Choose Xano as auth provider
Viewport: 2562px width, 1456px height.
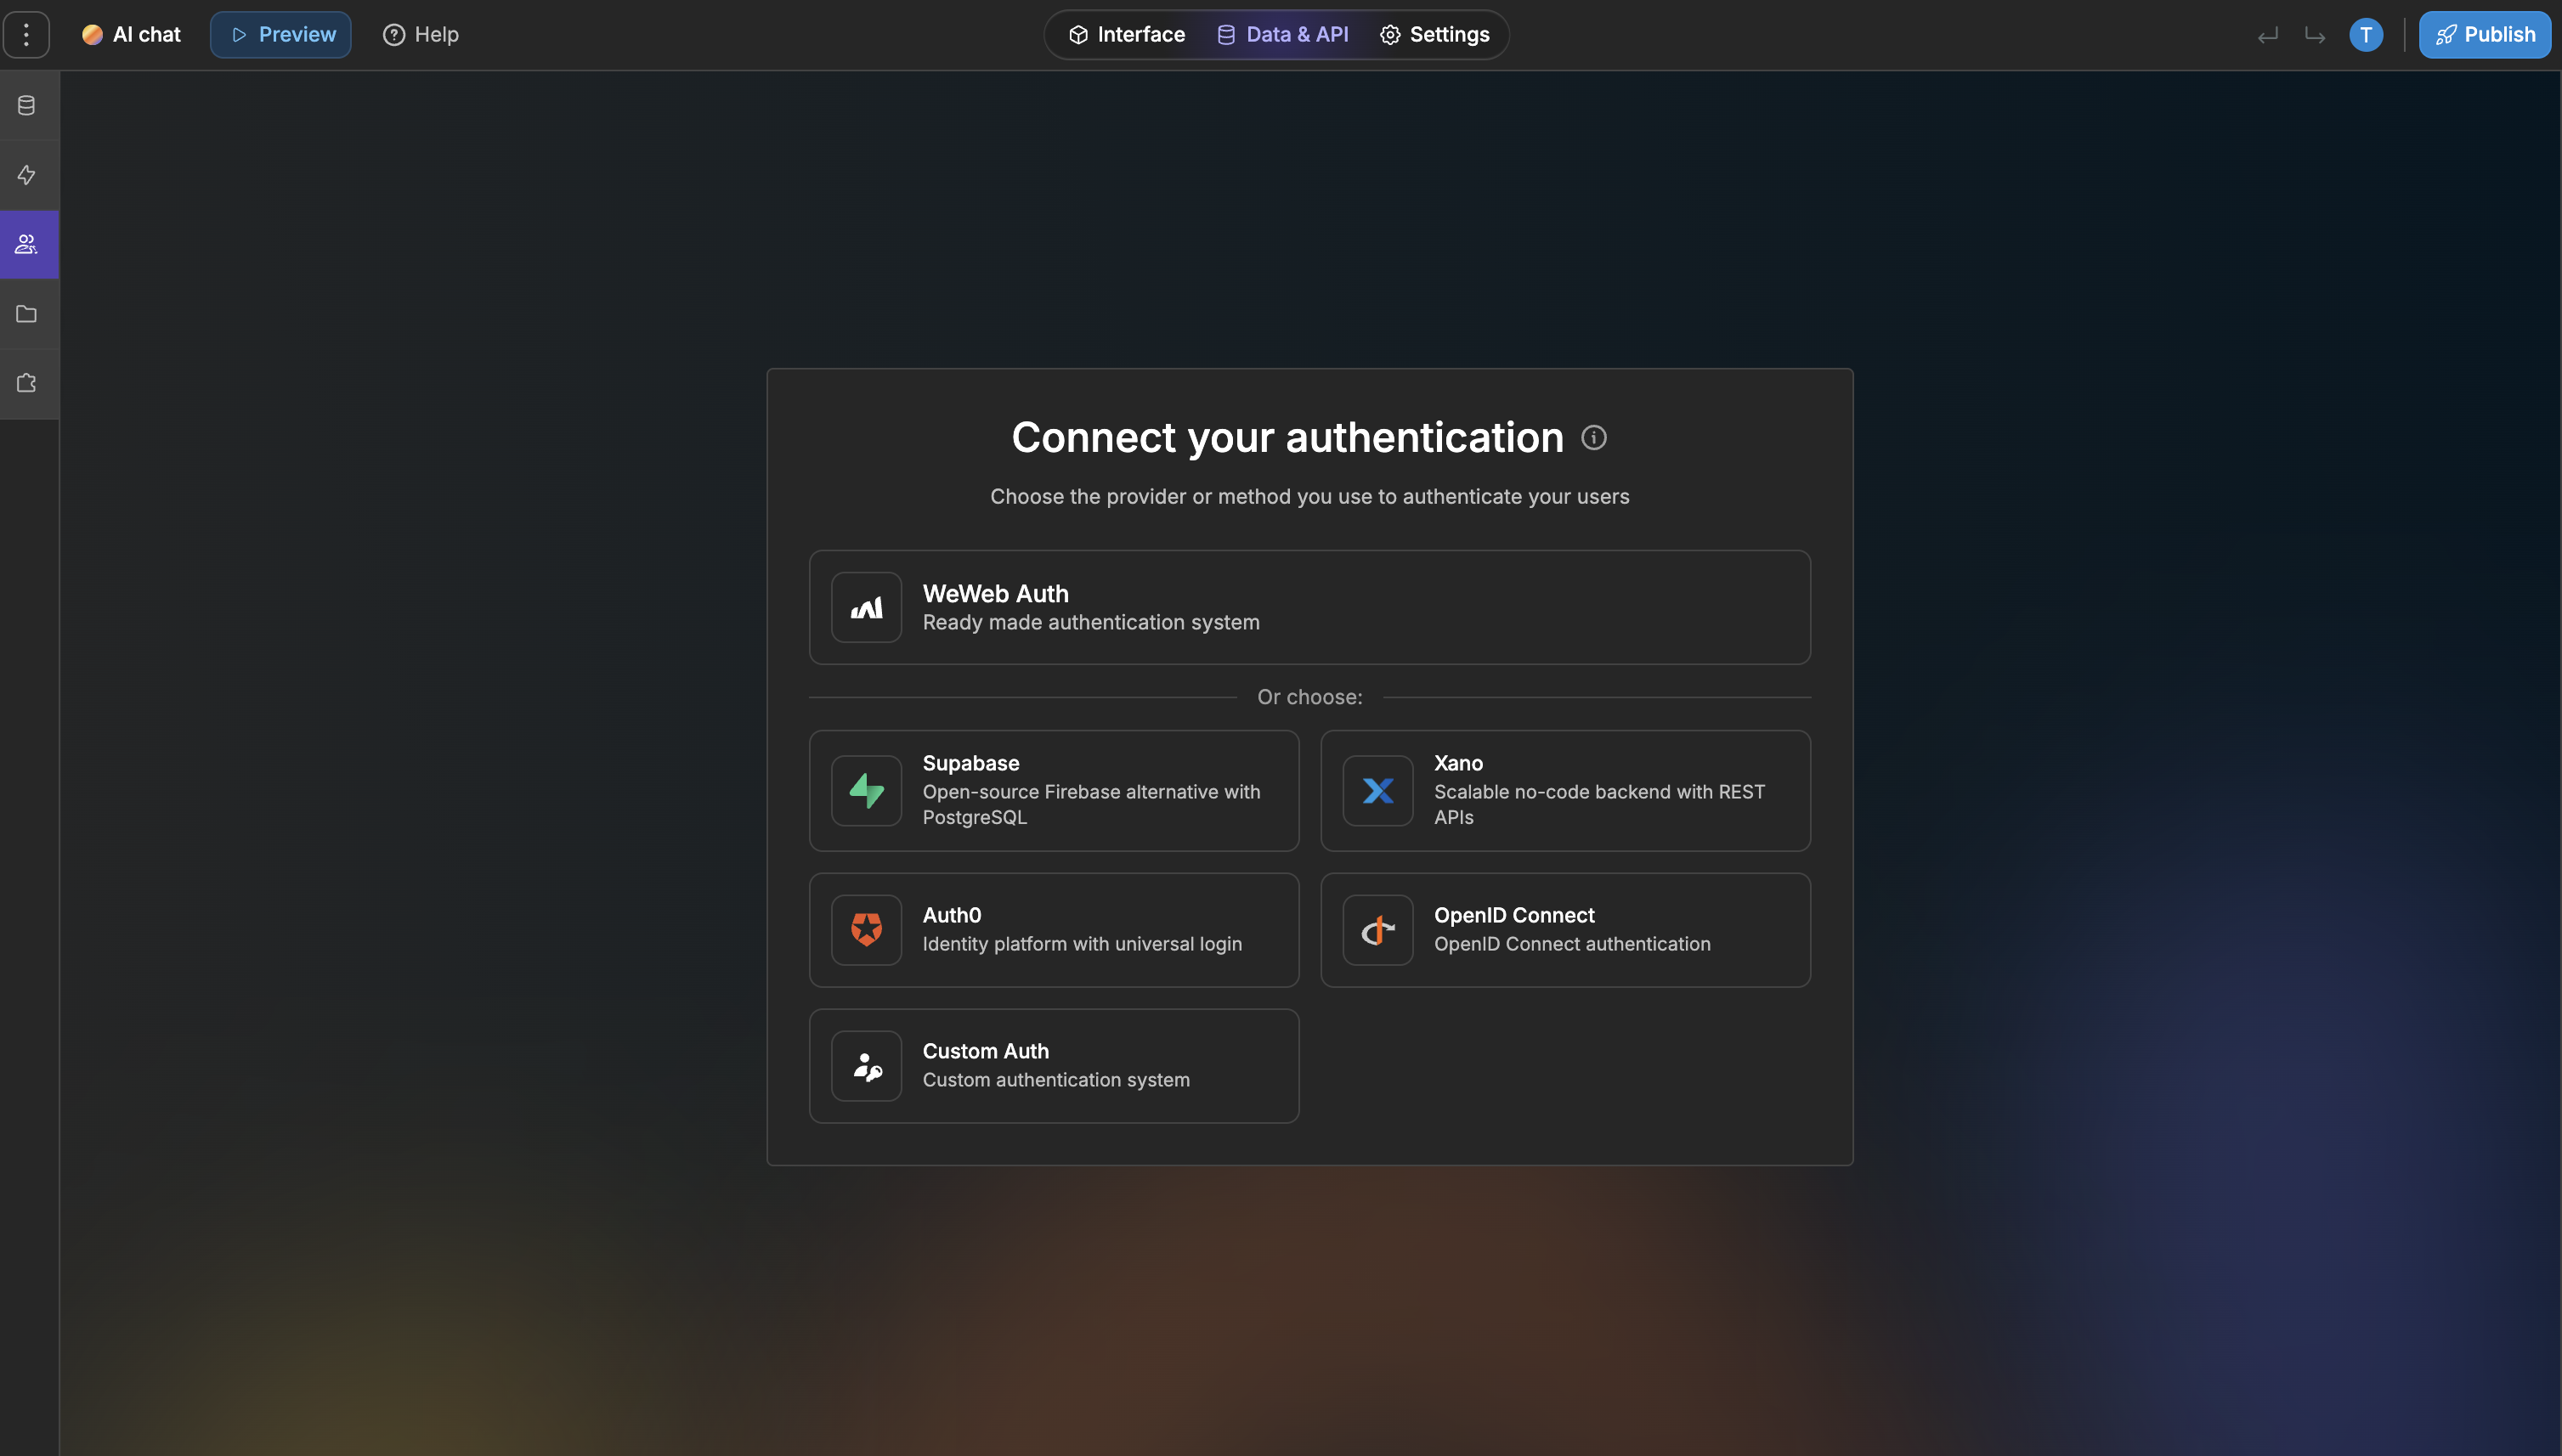pyautogui.click(x=1566, y=791)
